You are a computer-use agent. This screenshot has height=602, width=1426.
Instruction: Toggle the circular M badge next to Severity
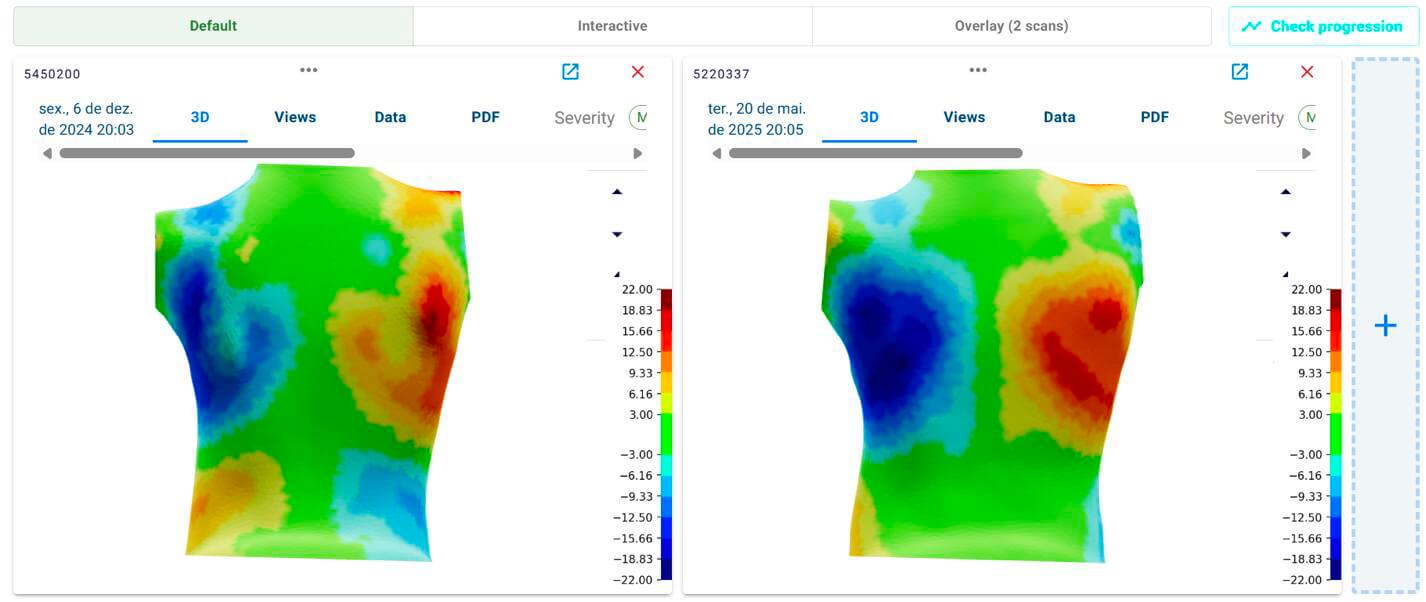tap(640, 116)
